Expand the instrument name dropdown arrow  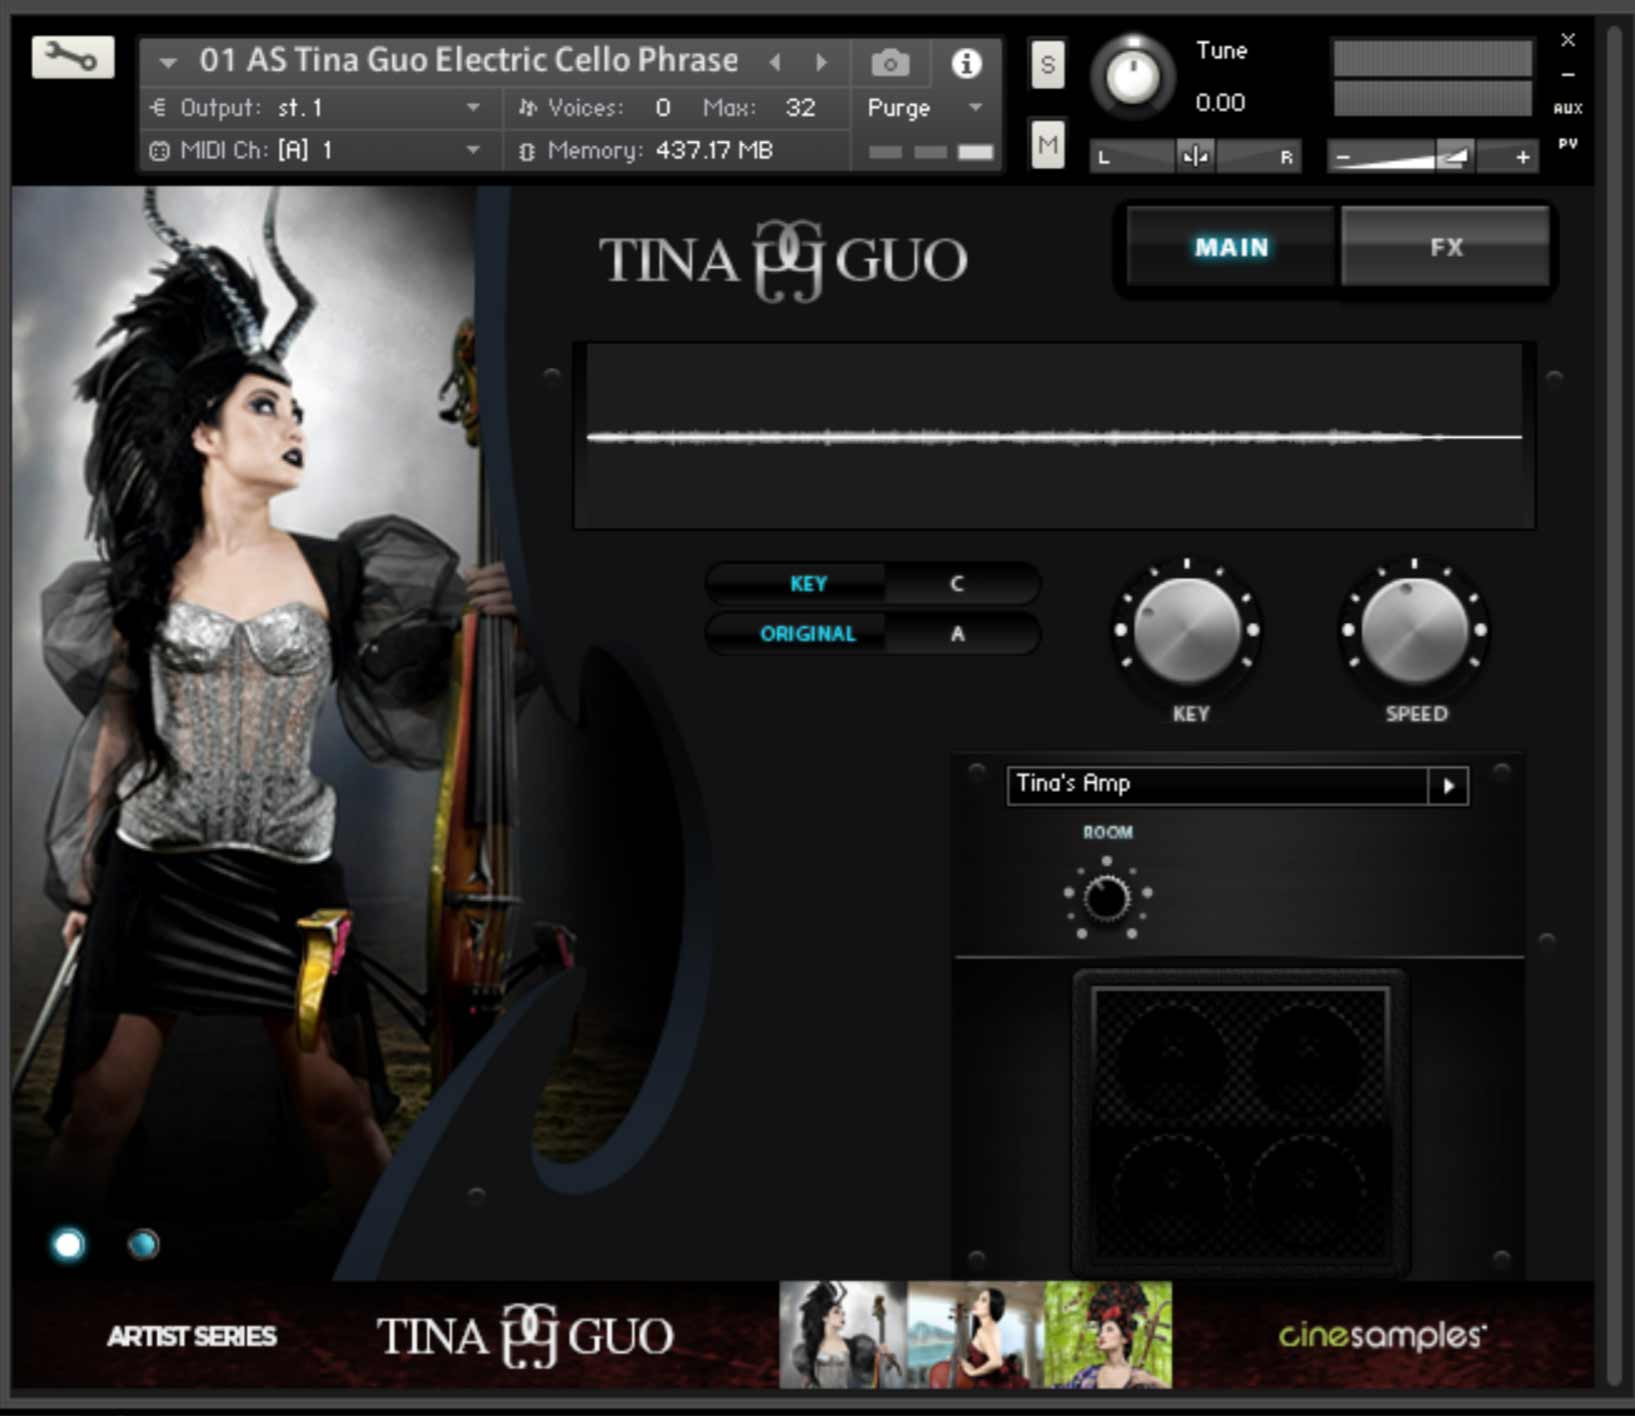(x=167, y=63)
